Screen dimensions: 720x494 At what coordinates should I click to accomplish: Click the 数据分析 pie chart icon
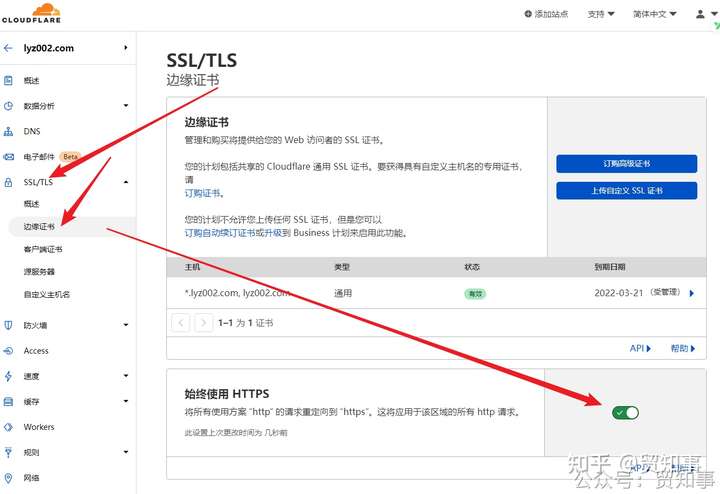tap(8, 106)
